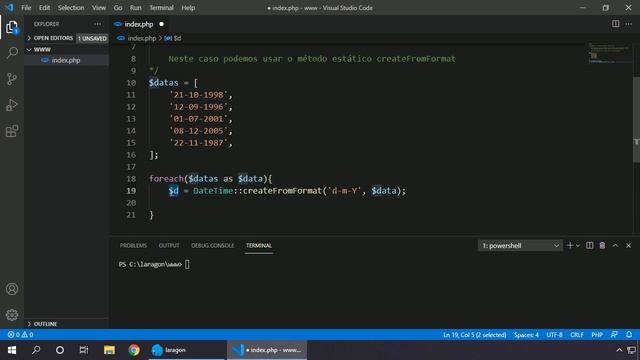Open the Selection menu

[71, 8]
